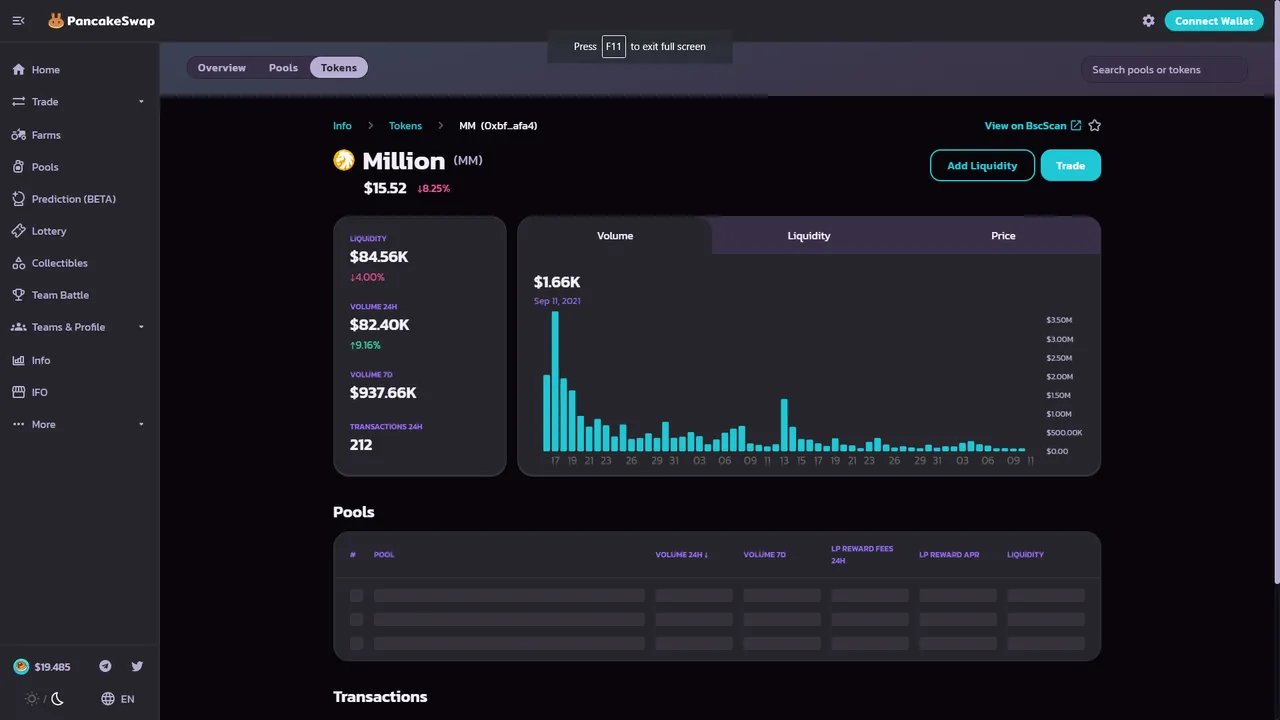Sort pools by Volume 24H column
The image size is (1280, 720).
tap(681, 555)
